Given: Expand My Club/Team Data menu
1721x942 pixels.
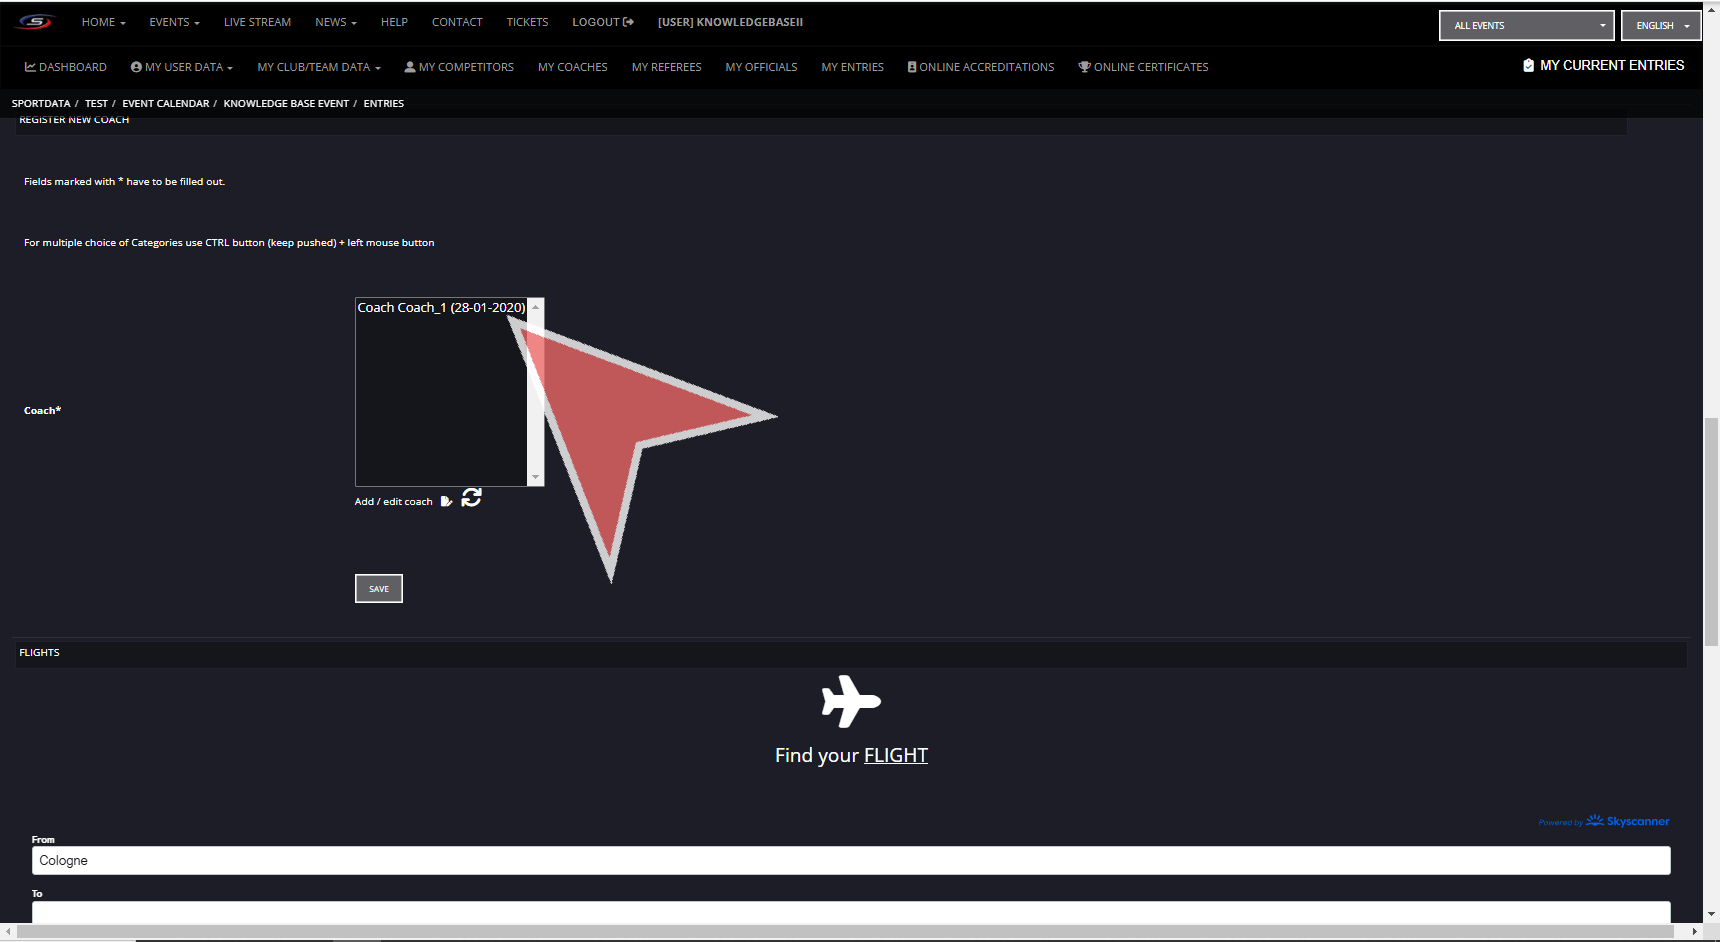Looking at the screenshot, I should click(x=318, y=67).
